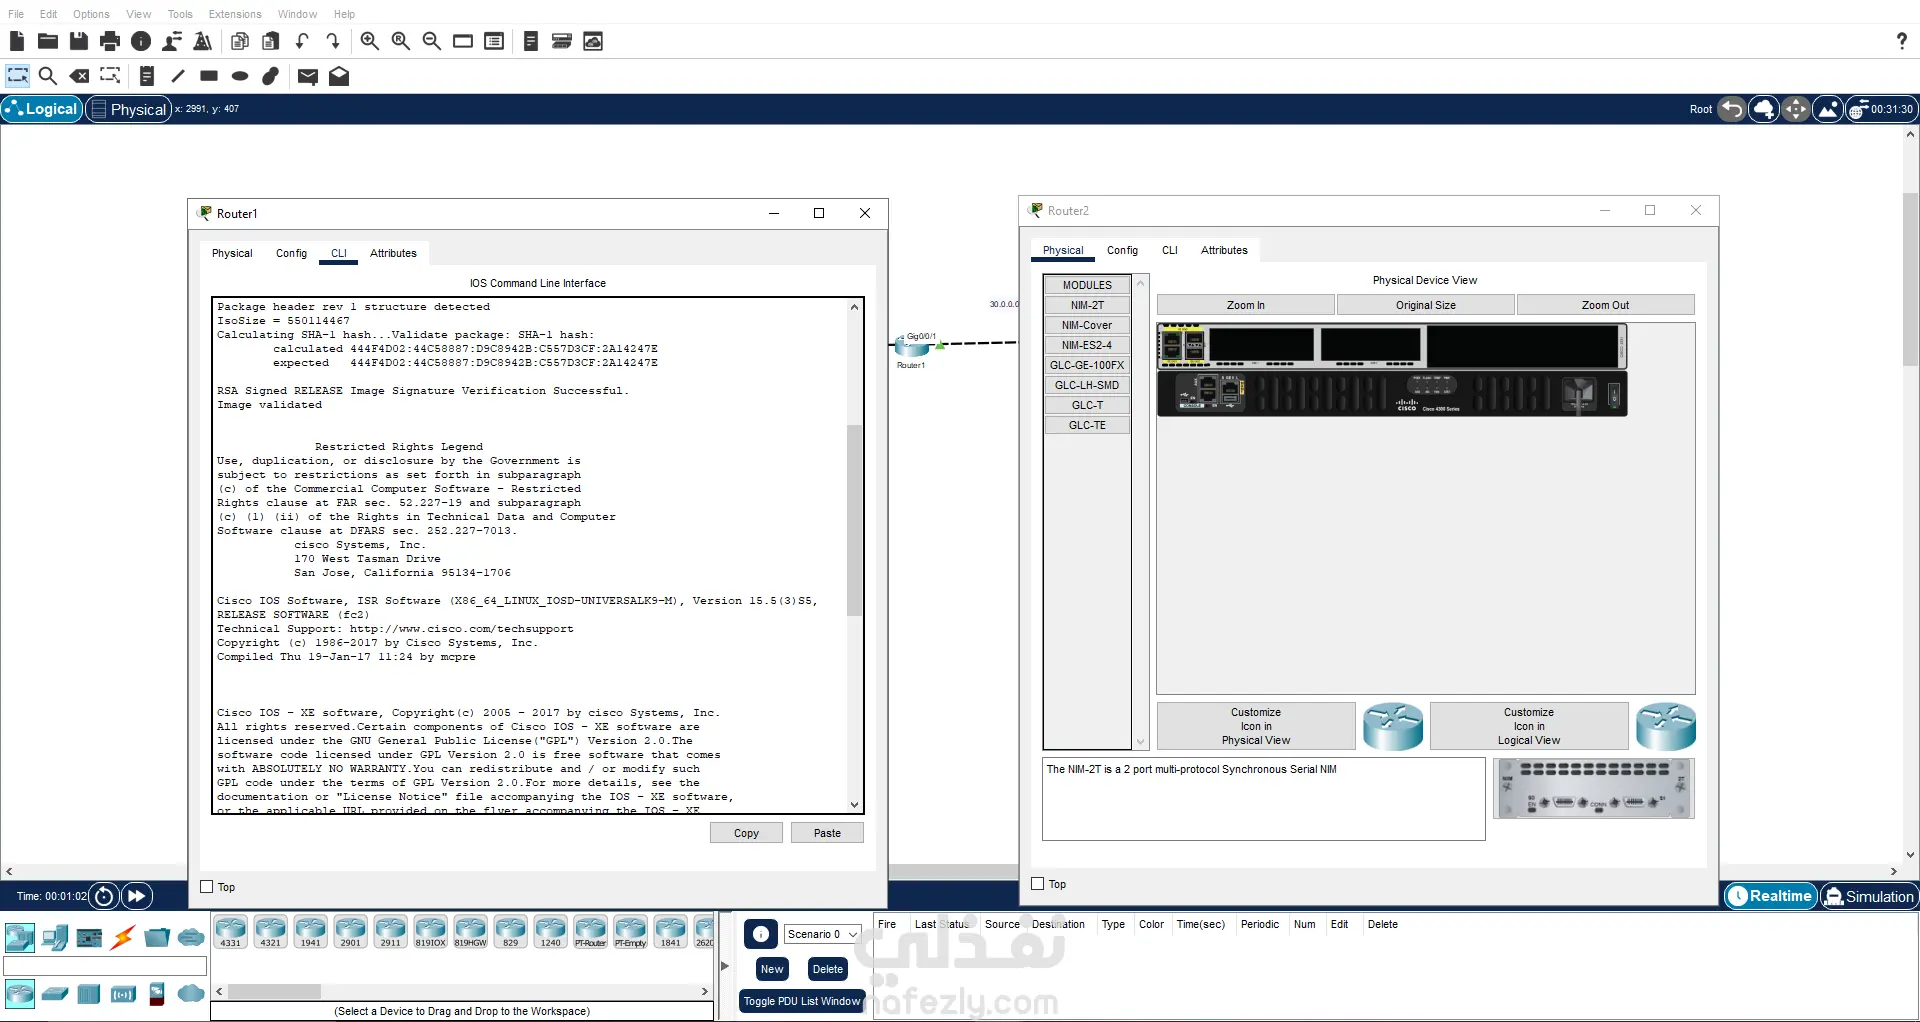This screenshot has width=1920, height=1022.
Task: Select the Connections lightning bolt icon
Action: coord(123,938)
